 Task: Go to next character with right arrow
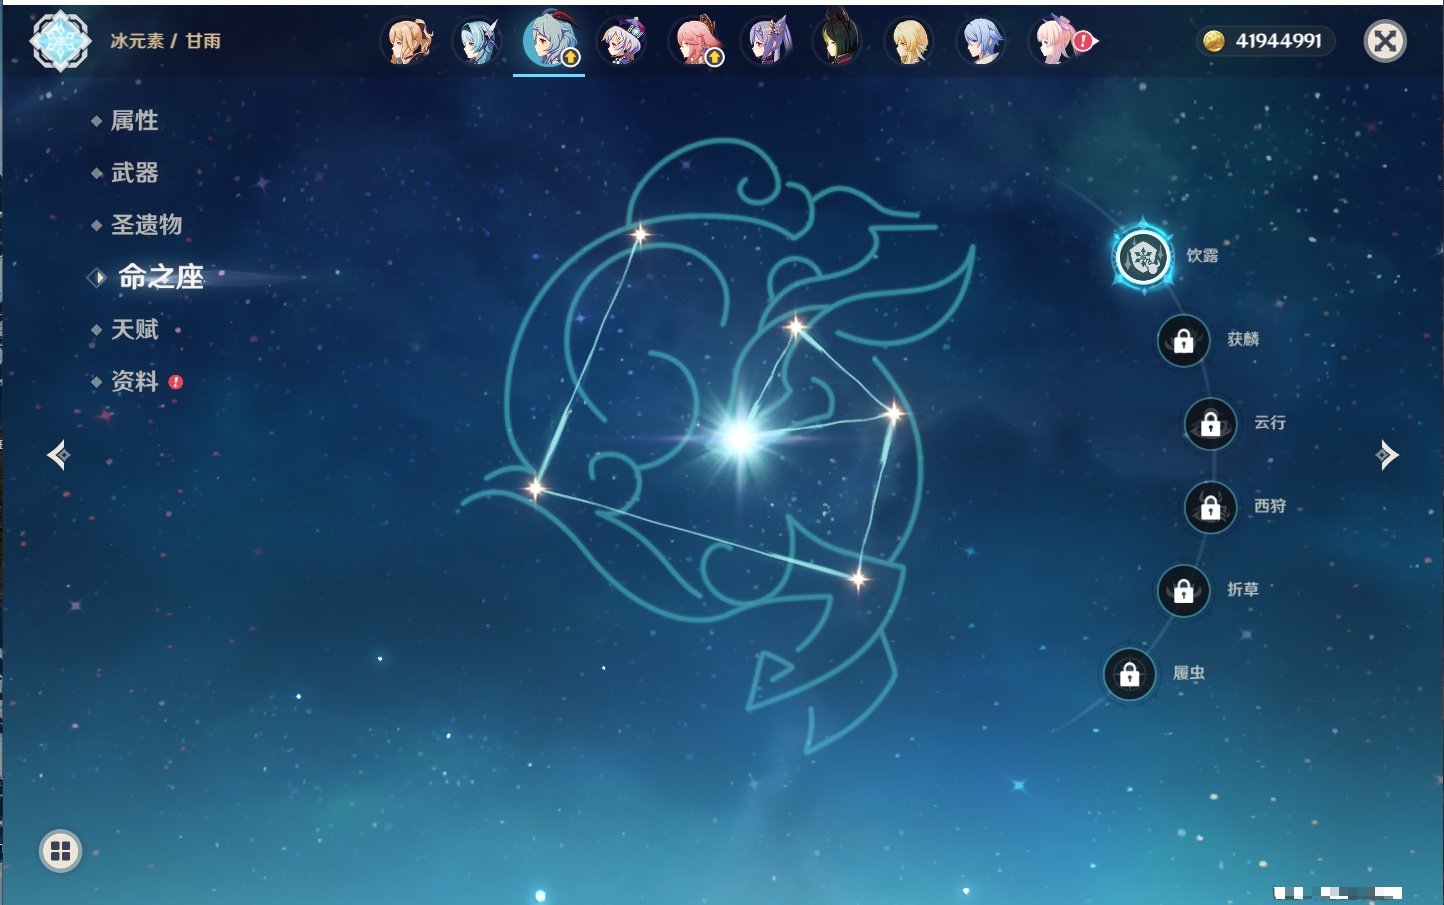[1387, 455]
